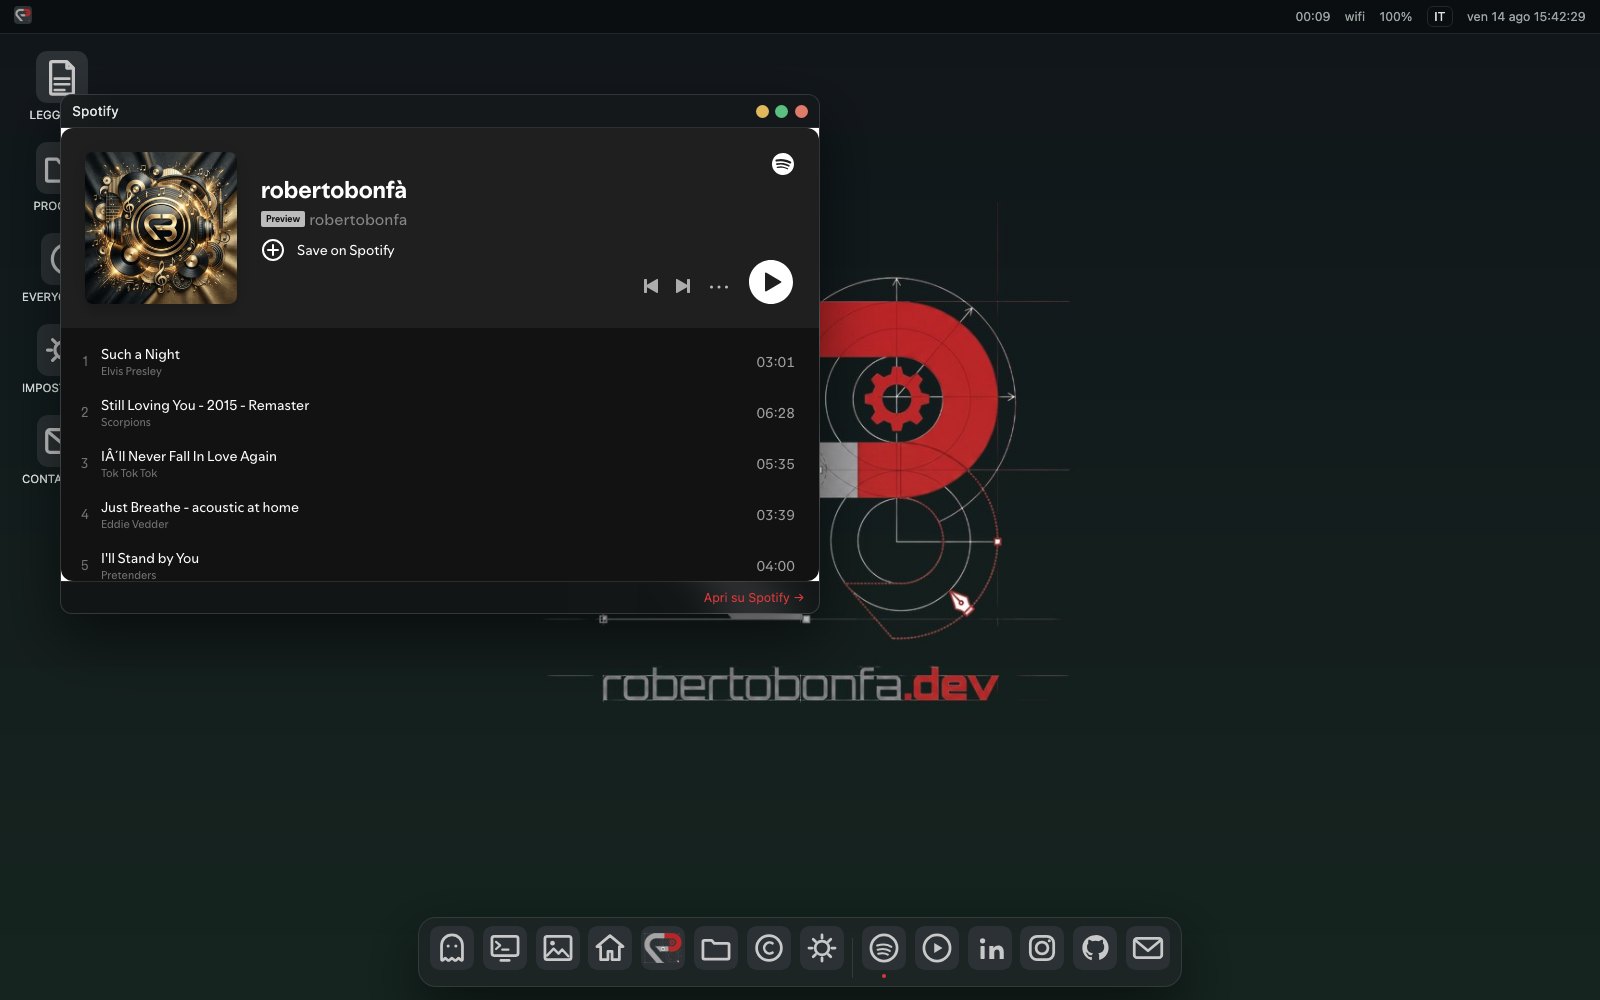The width and height of the screenshot is (1600, 1000).
Task: Click artist name Elvis Presley
Action: click(x=131, y=371)
